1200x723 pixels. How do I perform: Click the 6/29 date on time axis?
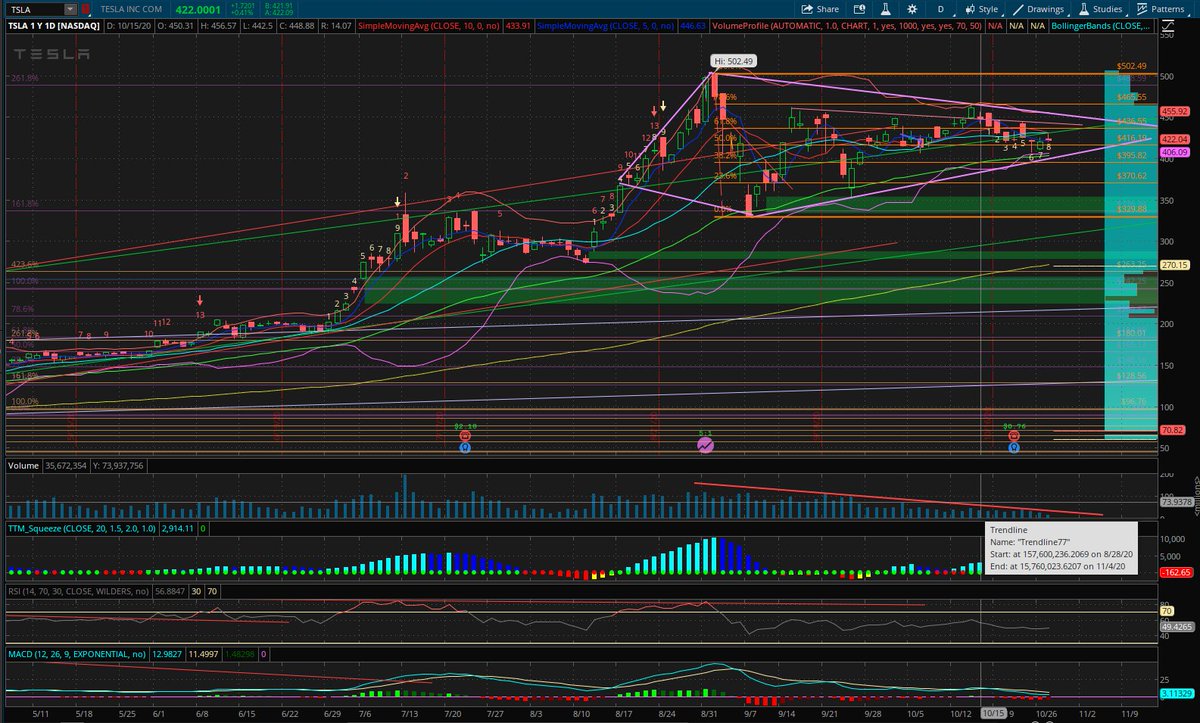pyautogui.click(x=332, y=713)
